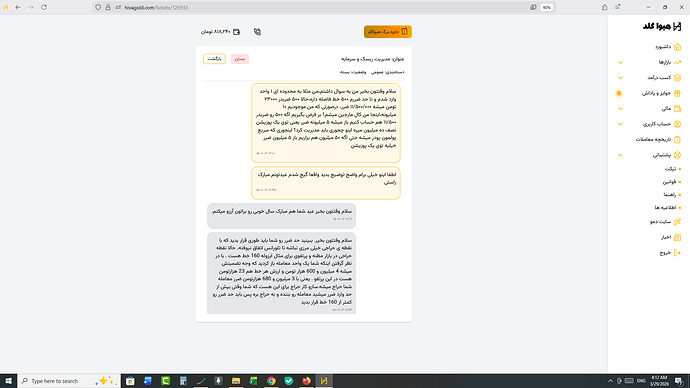This screenshot has height=388, width=690.
Task: Click the orange جایزه بزرگ هیواگلد button
Action: (x=388, y=32)
